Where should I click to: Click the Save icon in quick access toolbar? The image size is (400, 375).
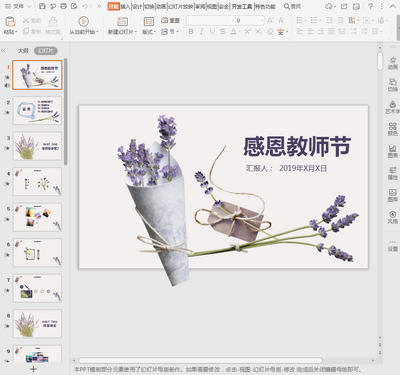point(42,6)
